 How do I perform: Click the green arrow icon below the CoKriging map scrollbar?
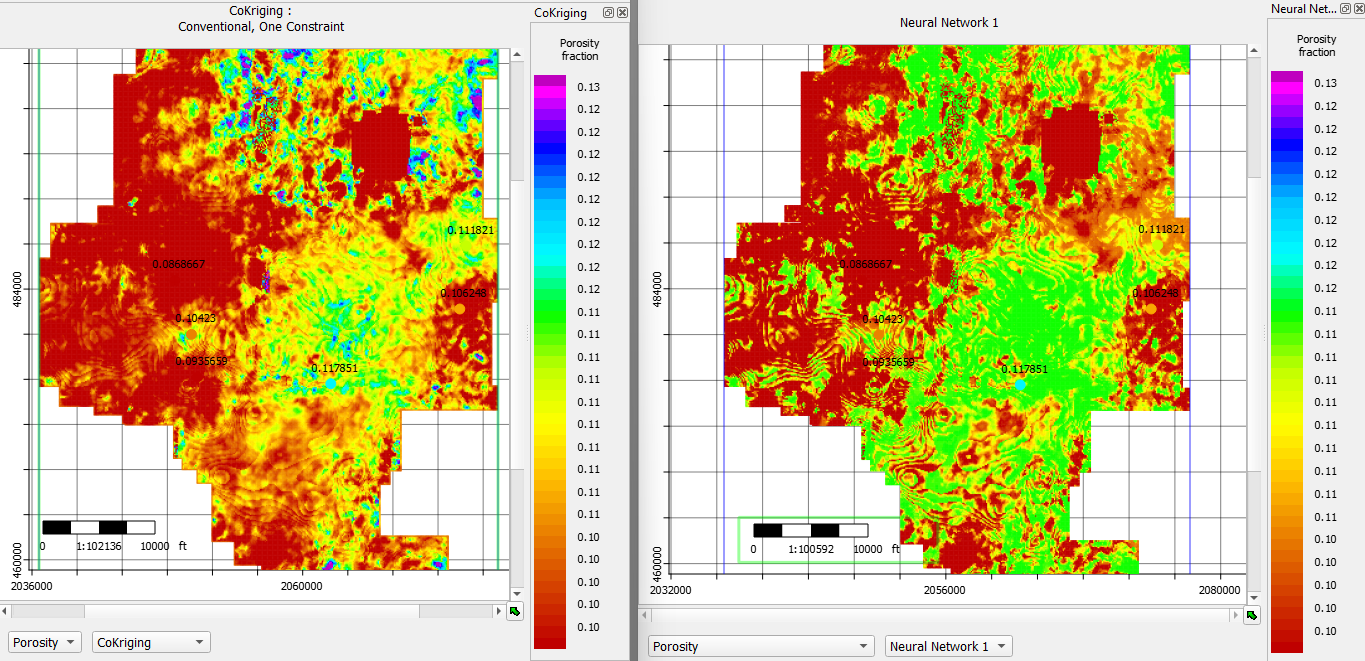[515, 612]
